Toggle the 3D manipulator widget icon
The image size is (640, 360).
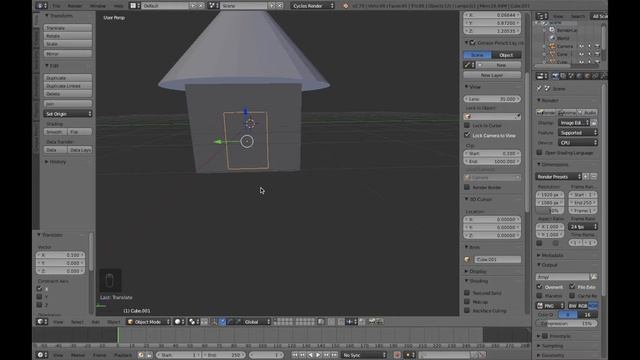[x=214, y=322]
